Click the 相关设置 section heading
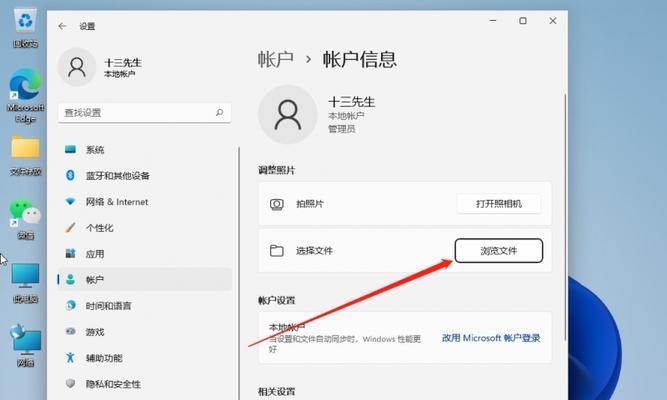Image resolution: width=667 pixels, height=400 pixels. click(x=276, y=391)
